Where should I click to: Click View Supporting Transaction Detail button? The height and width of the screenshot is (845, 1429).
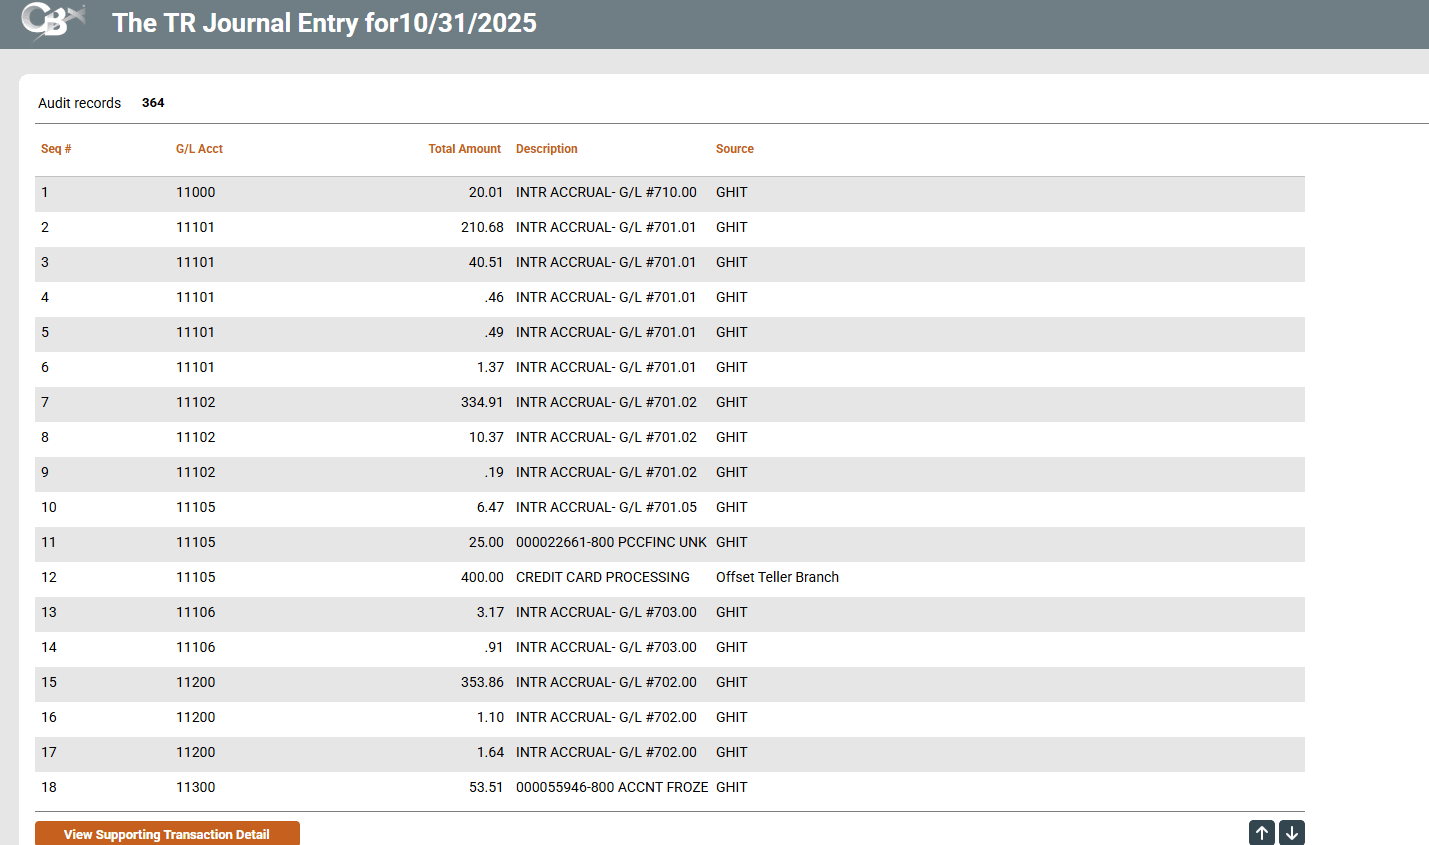(x=167, y=834)
